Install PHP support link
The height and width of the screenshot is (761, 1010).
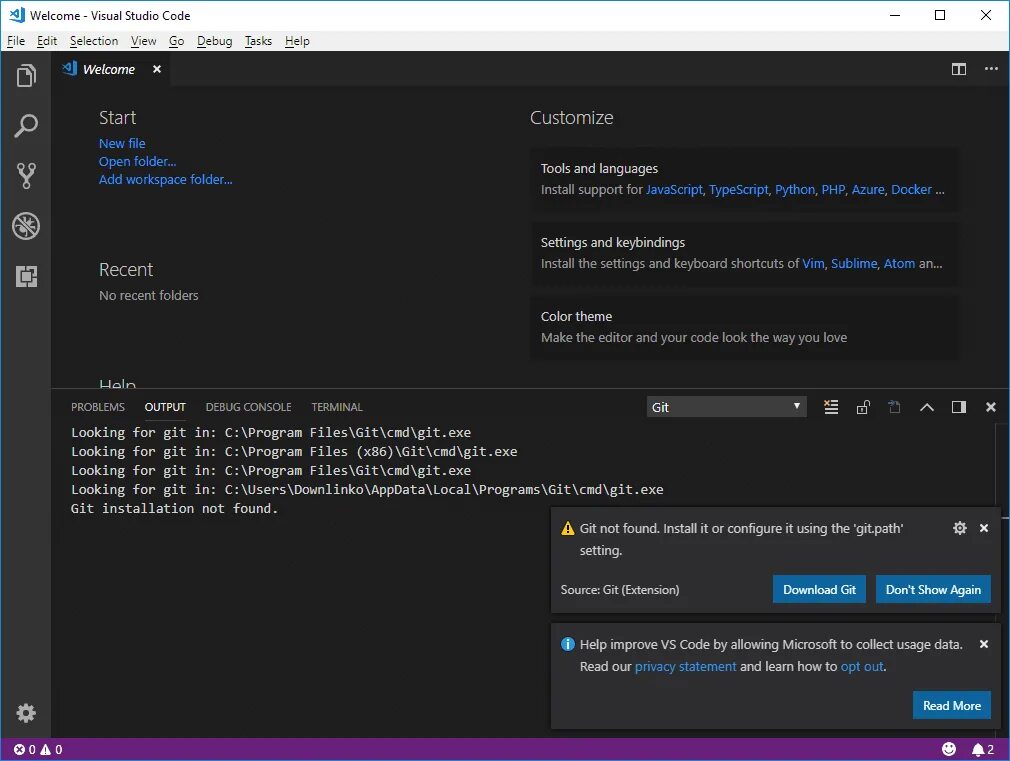833,189
